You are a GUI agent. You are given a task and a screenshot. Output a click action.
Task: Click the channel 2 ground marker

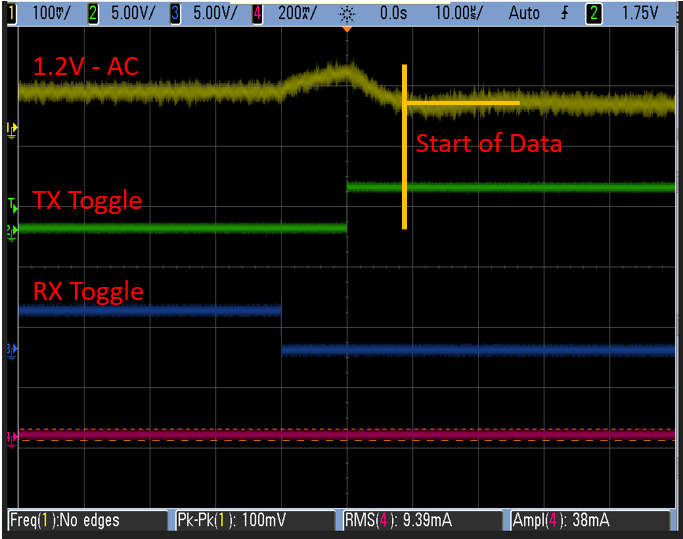pyautogui.click(x=12, y=231)
